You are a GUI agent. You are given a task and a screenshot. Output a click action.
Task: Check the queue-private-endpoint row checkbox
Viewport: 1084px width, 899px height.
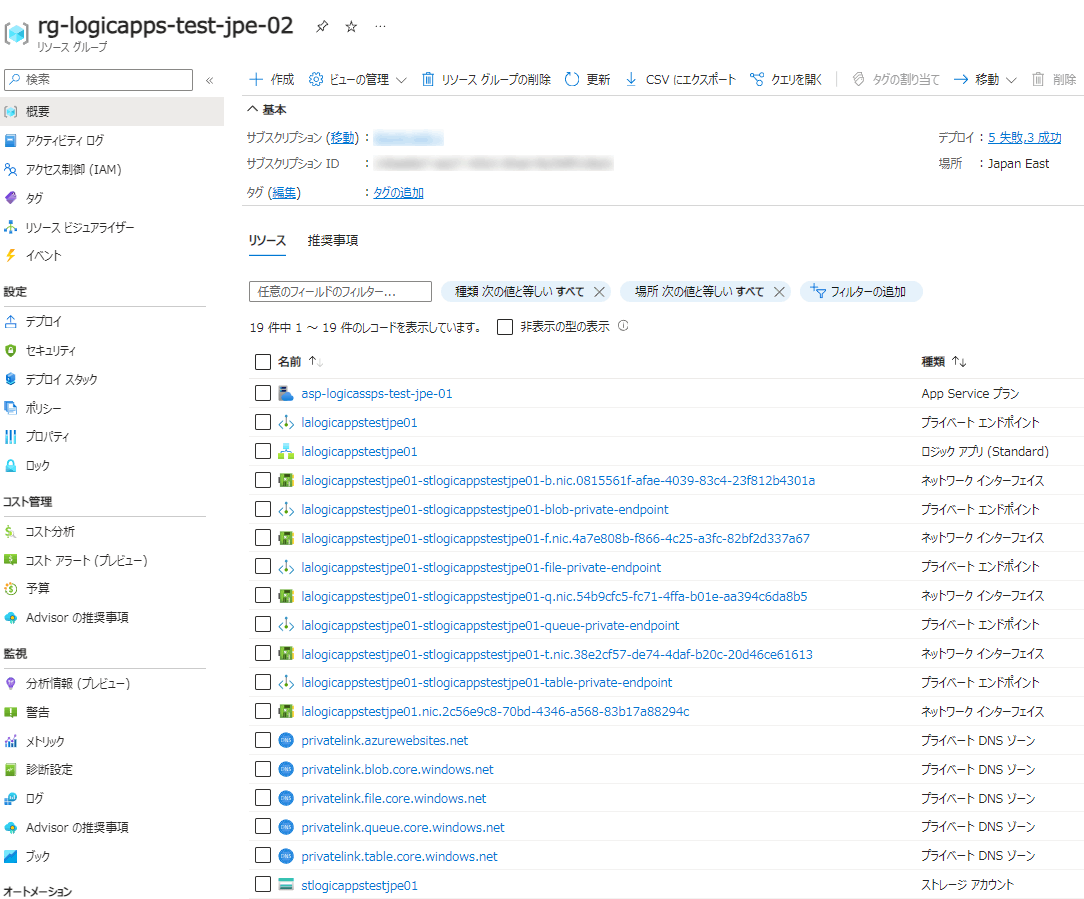tap(263, 624)
